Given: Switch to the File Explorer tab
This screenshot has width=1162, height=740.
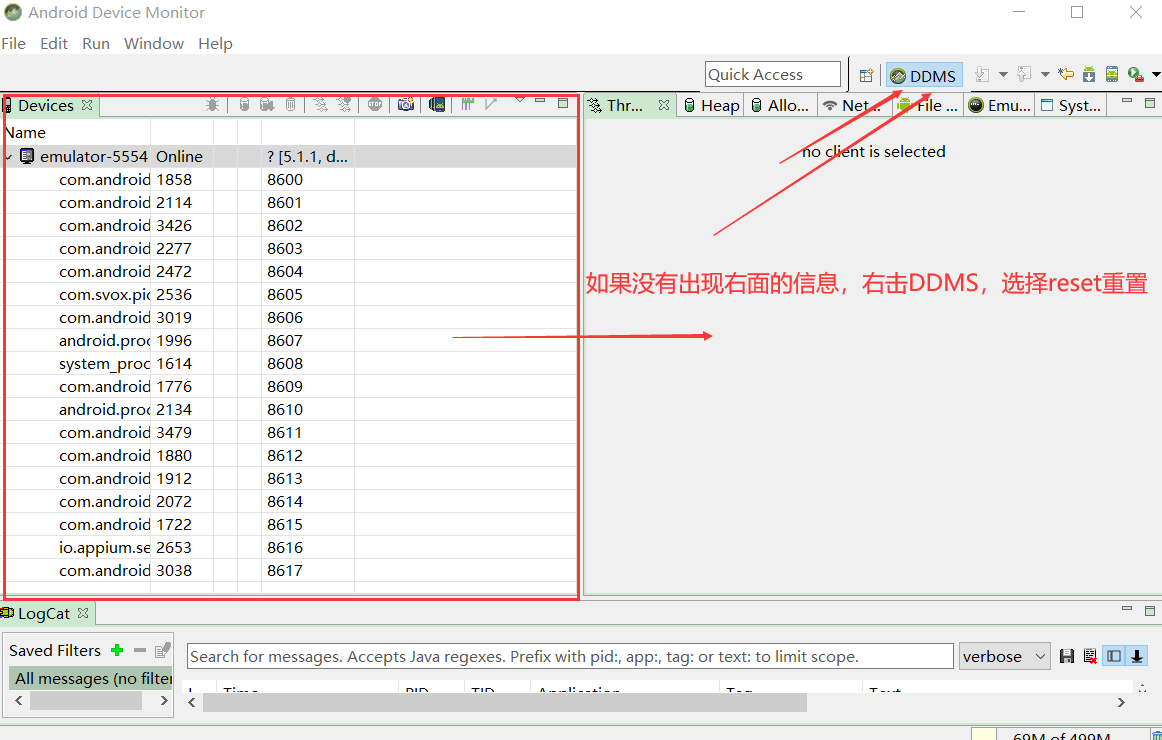Looking at the screenshot, I should pos(928,106).
